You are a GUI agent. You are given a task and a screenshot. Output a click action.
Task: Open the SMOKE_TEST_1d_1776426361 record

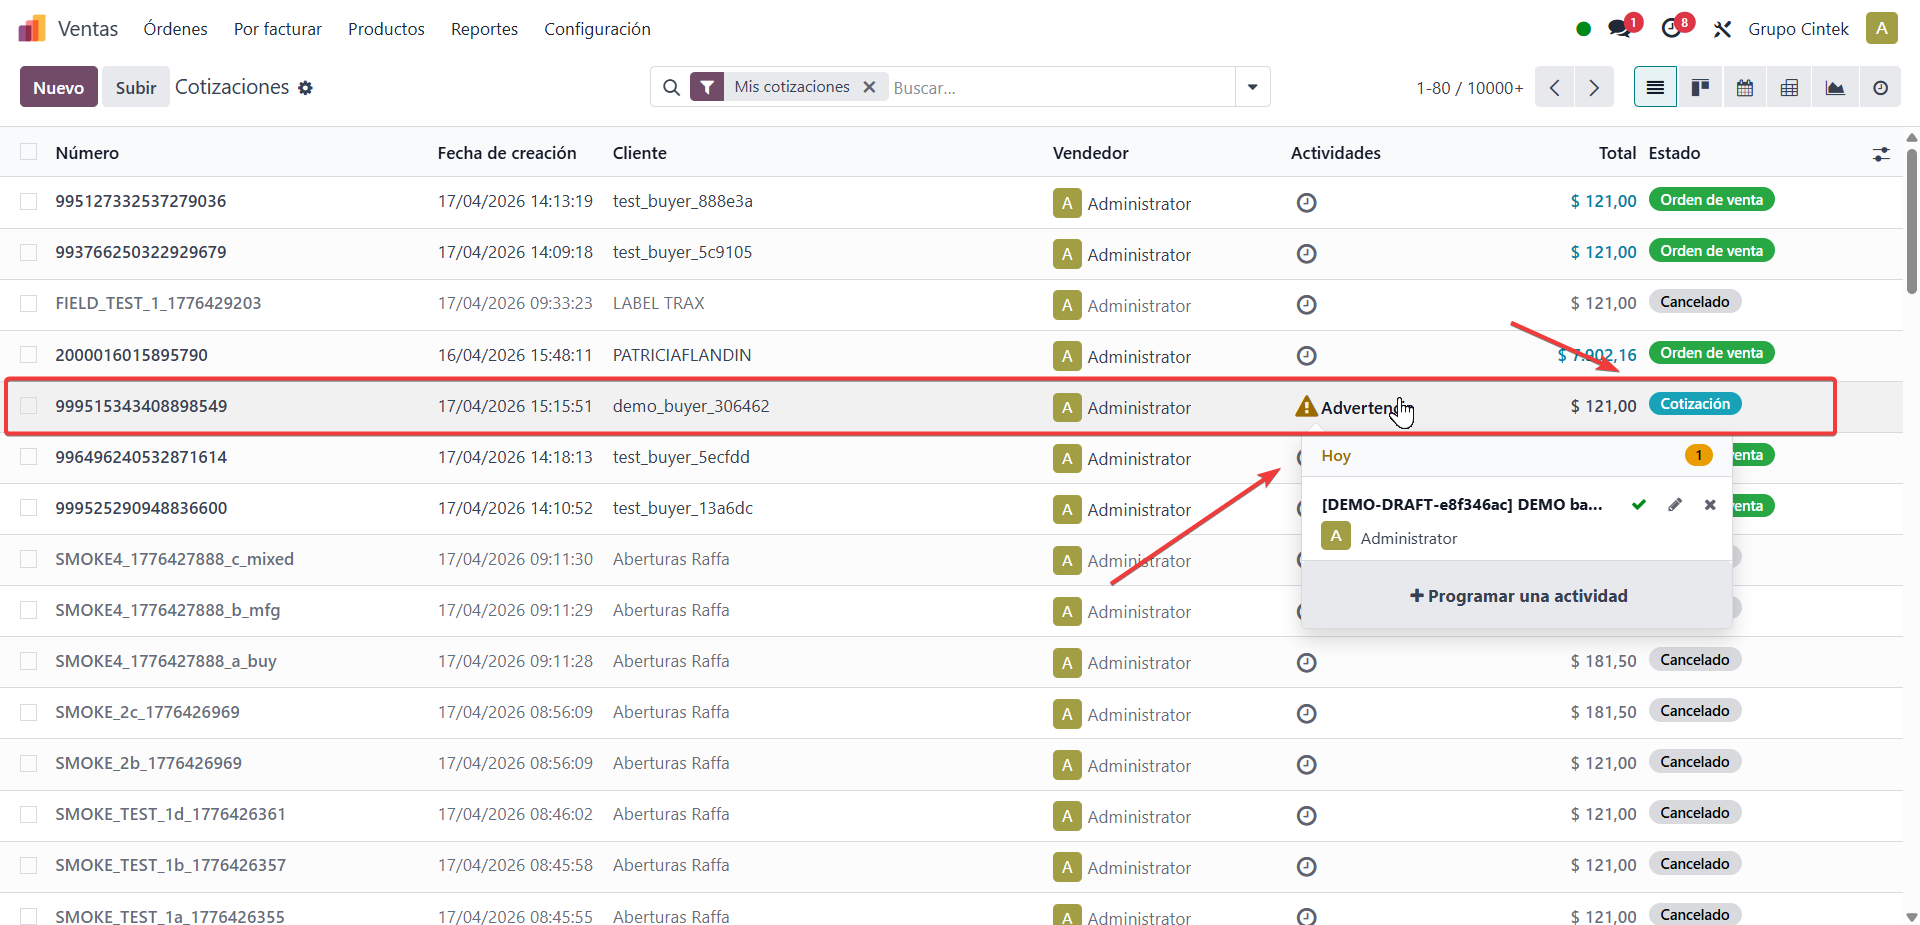(170, 814)
